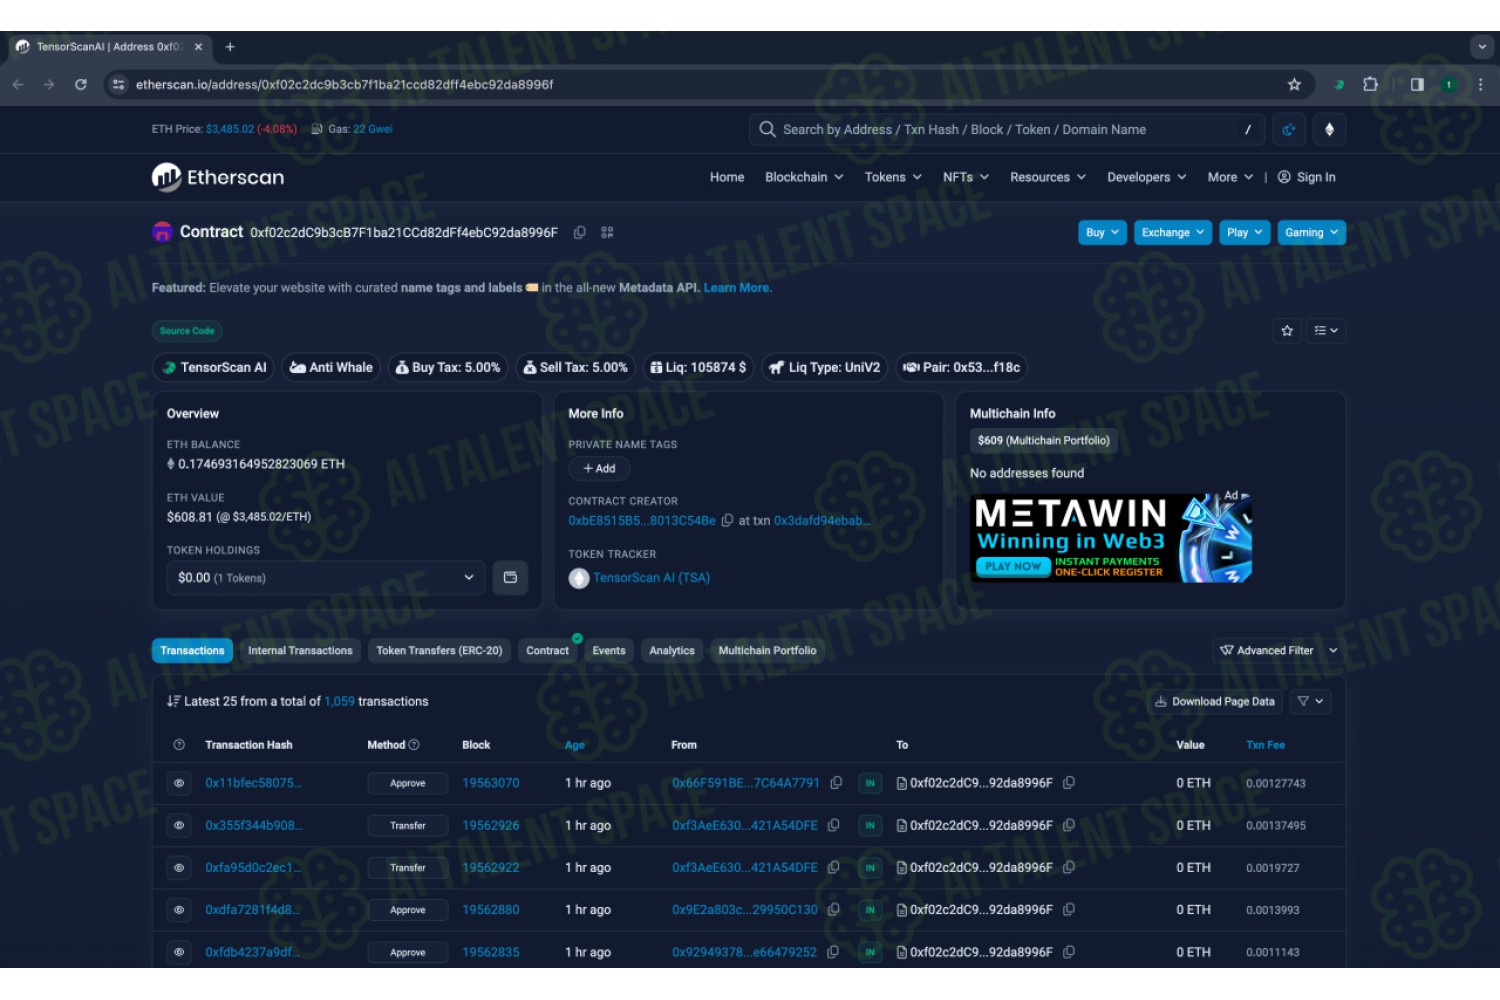Click the Source Code label badge
The width and height of the screenshot is (1500, 1000).
[187, 331]
